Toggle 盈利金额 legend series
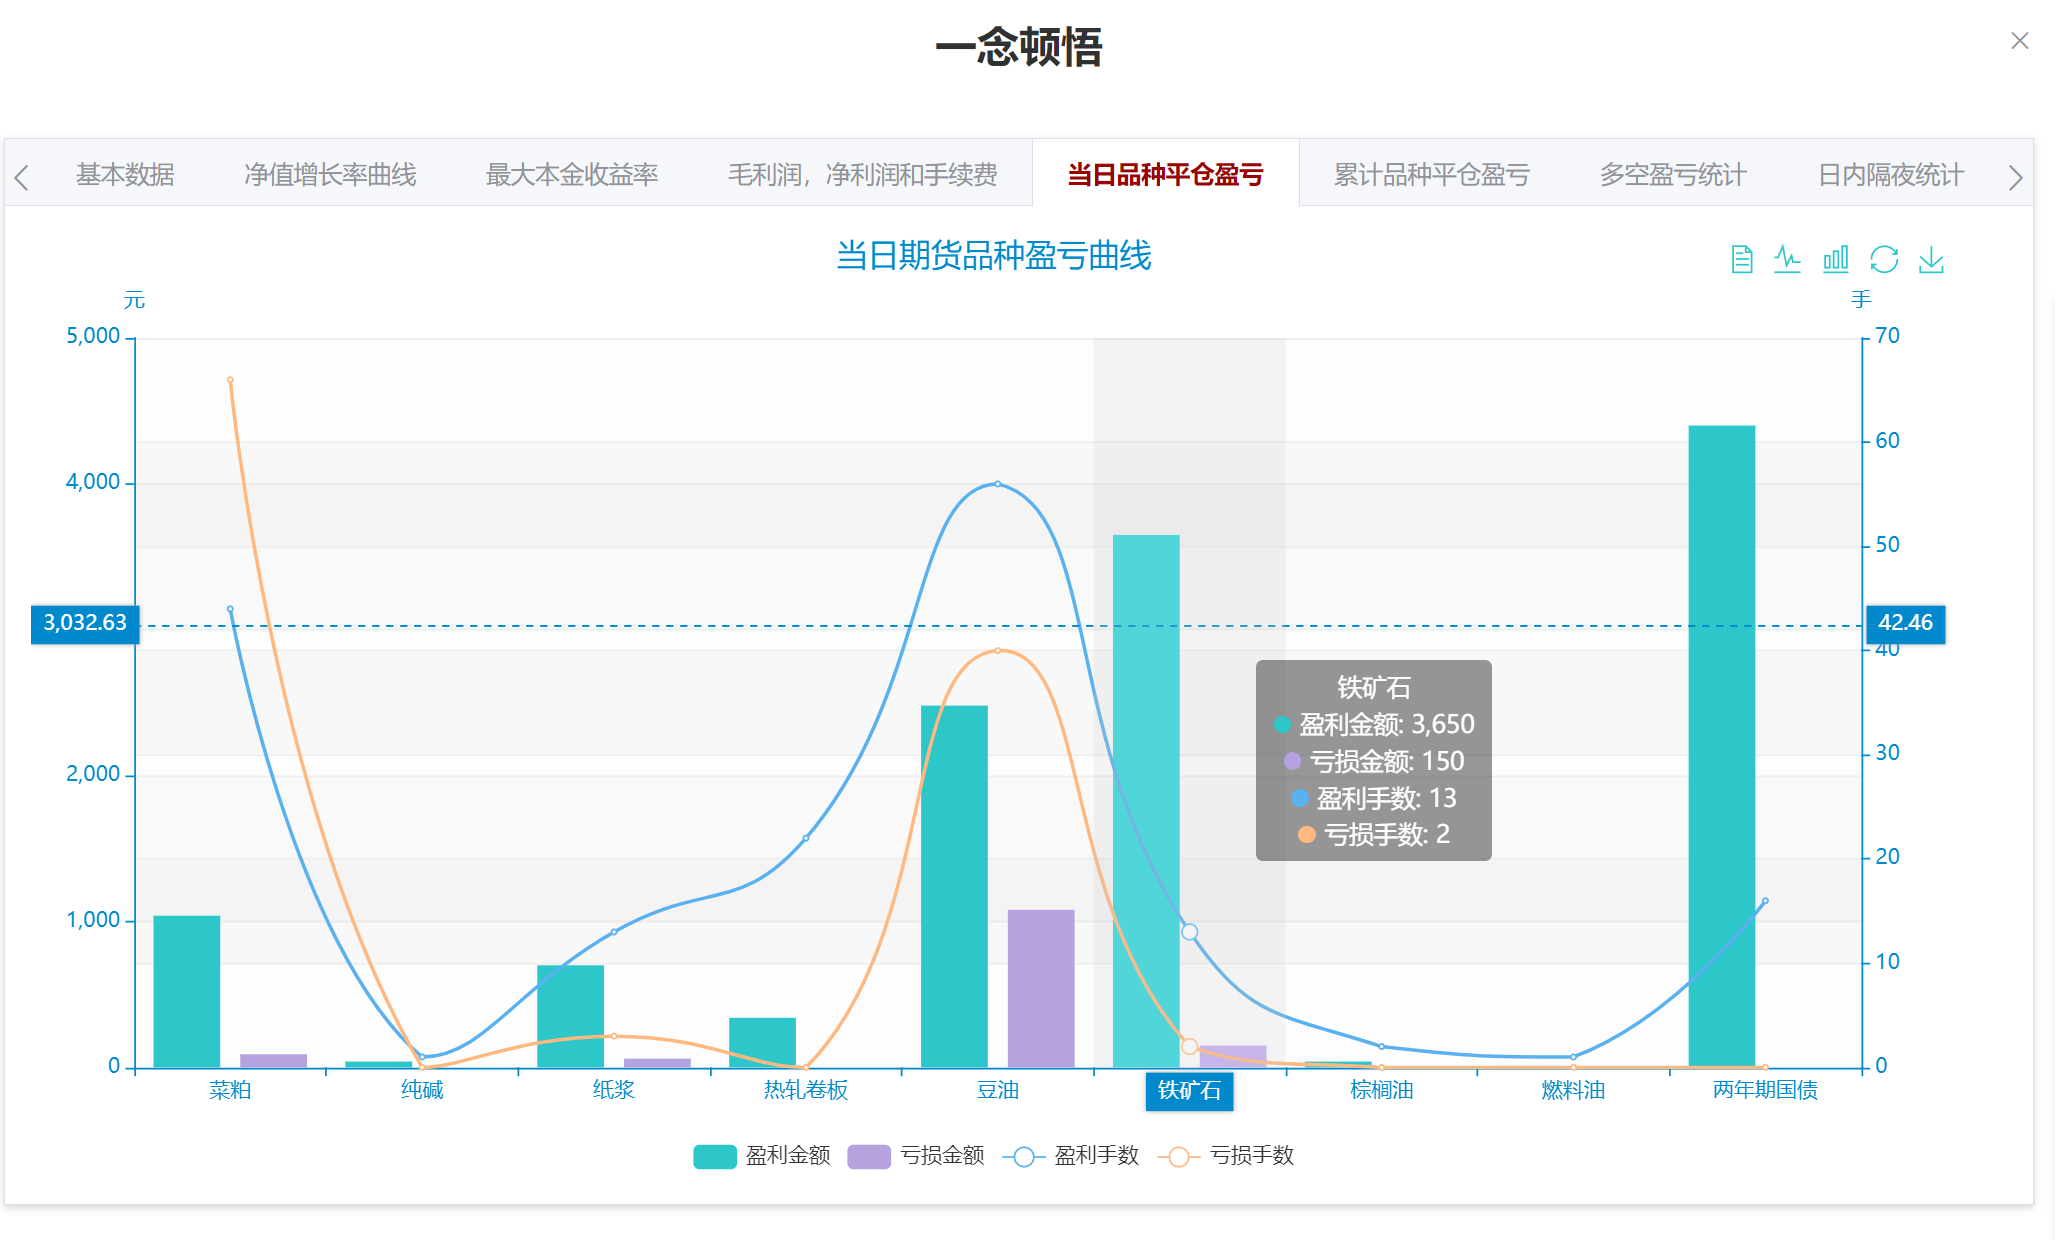Screen dimensions: 2055x1240 pos(761,1156)
